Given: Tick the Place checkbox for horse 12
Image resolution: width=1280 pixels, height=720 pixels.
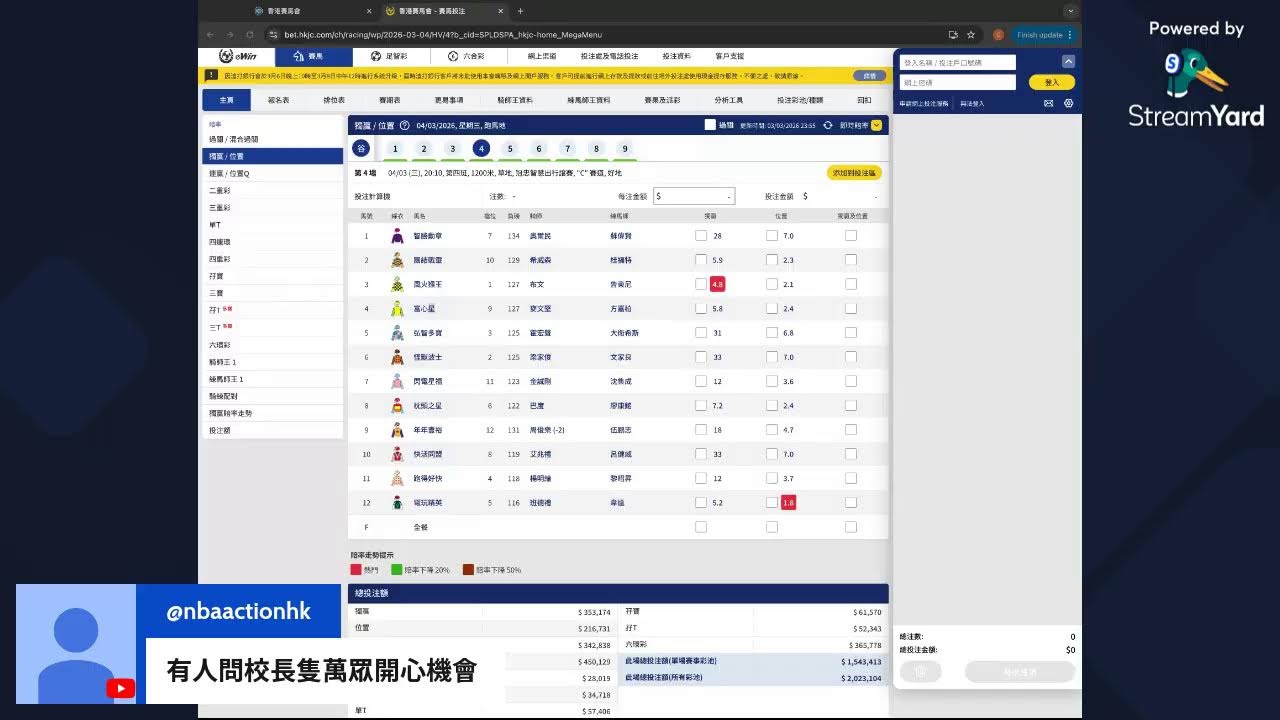Looking at the screenshot, I should [772, 502].
